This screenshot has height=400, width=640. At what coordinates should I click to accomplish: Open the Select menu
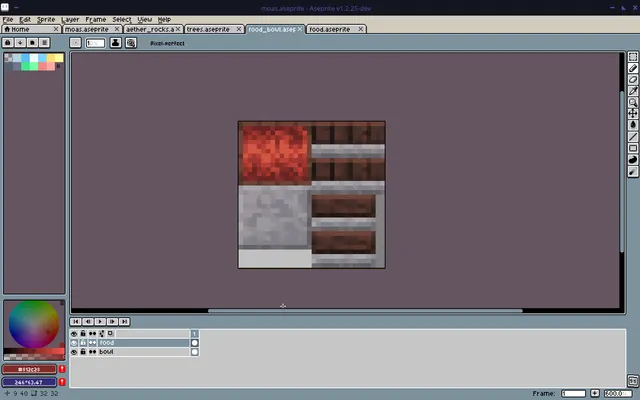122,19
